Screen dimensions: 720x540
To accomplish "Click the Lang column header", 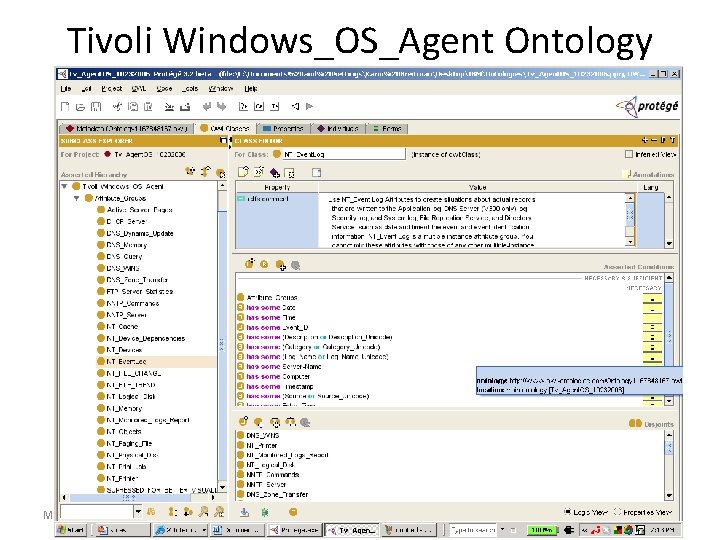I will pyautogui.click(x=651, y=187).
